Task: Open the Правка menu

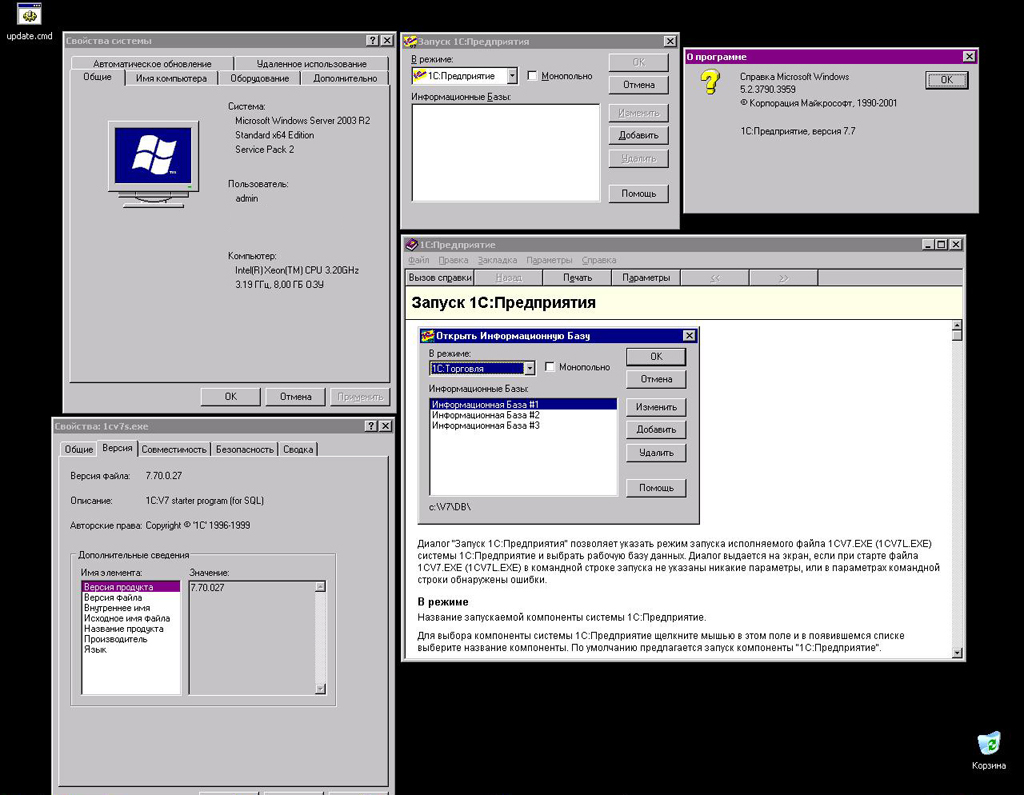Action: (453, 260)
